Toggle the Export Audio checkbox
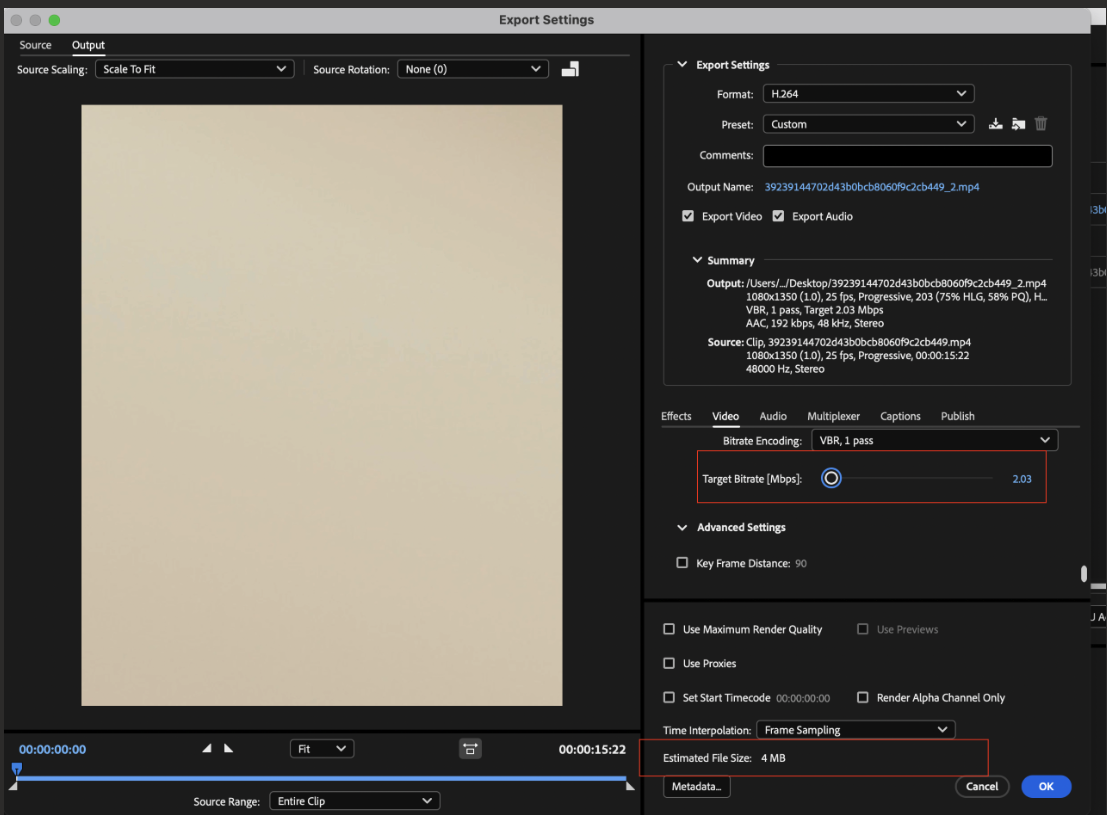 (778, 216)
